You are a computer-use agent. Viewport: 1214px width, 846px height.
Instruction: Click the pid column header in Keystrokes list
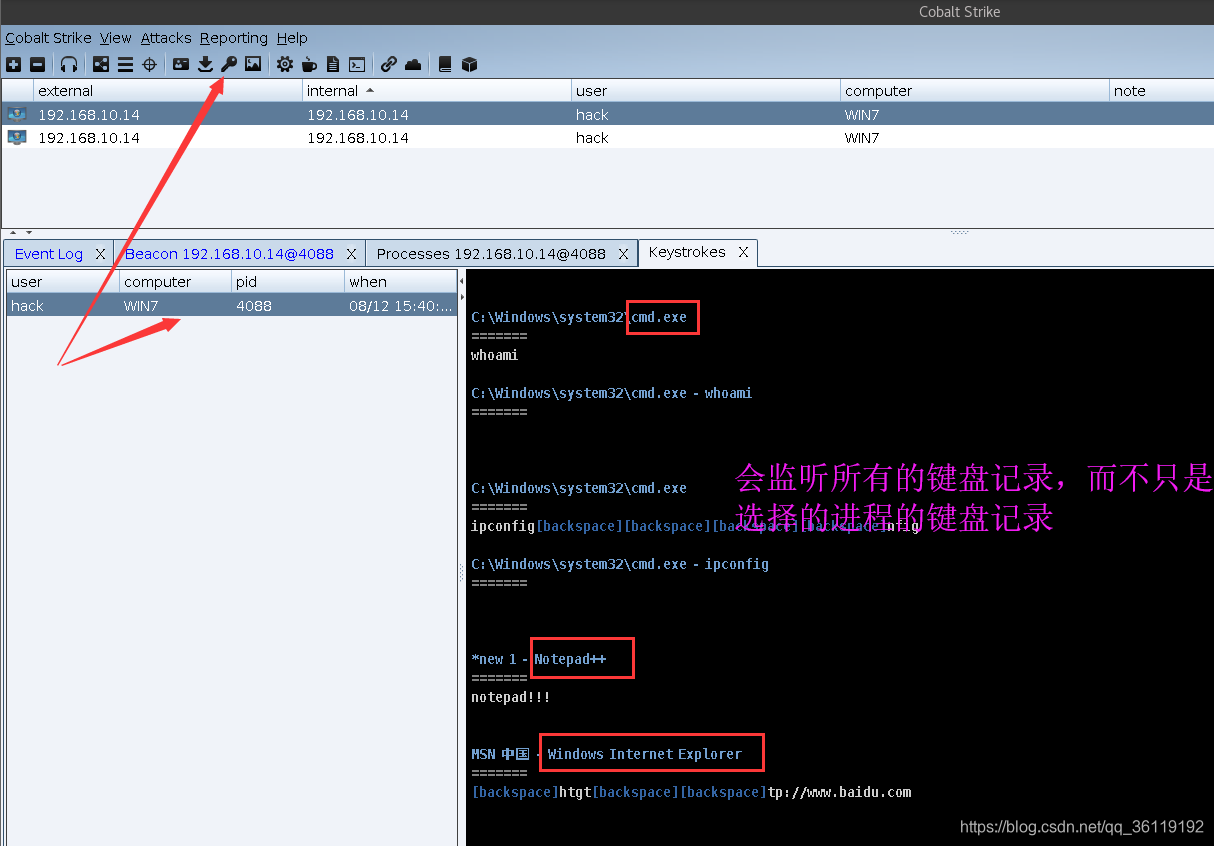[x=288, y=282]
